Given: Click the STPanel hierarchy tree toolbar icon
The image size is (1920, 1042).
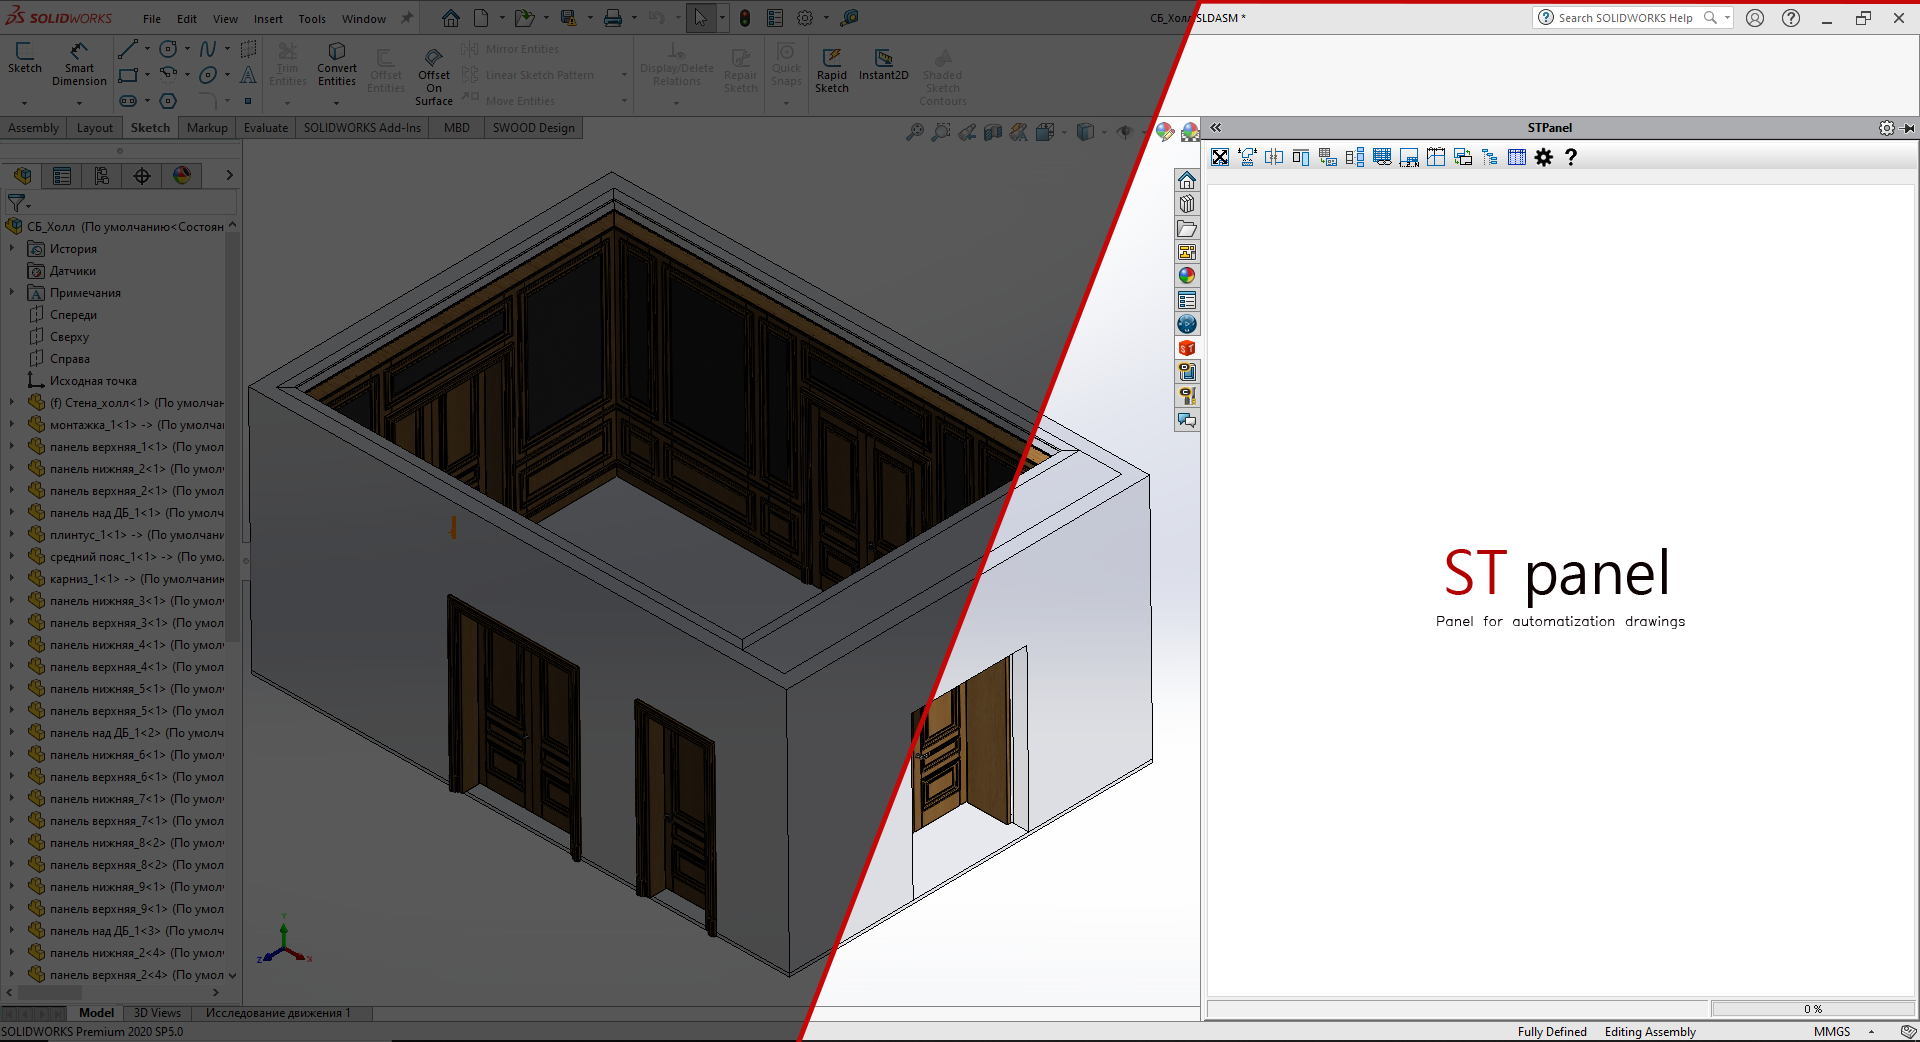Looking at the screenshot, I should click(1490, 157).
